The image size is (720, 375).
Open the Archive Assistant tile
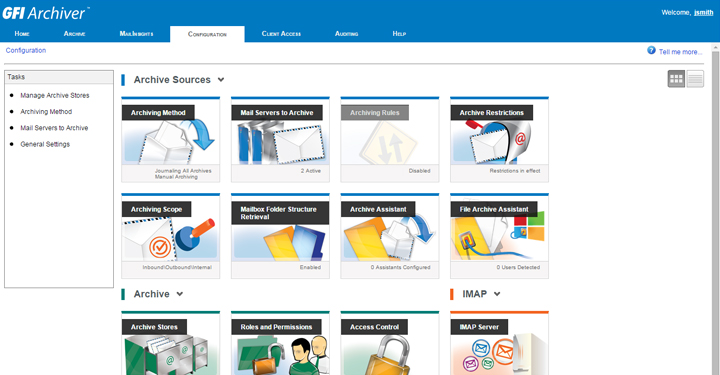tap(390, 236)
